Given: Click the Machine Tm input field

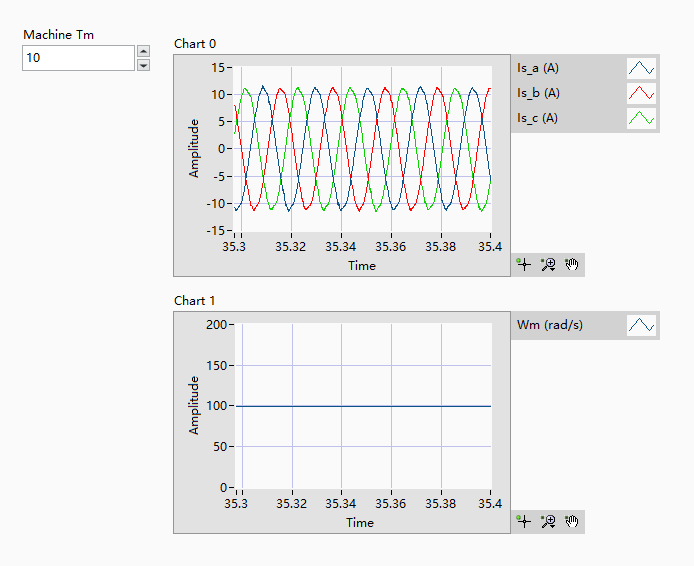Looking at the screenshot, I should point(78,58).
